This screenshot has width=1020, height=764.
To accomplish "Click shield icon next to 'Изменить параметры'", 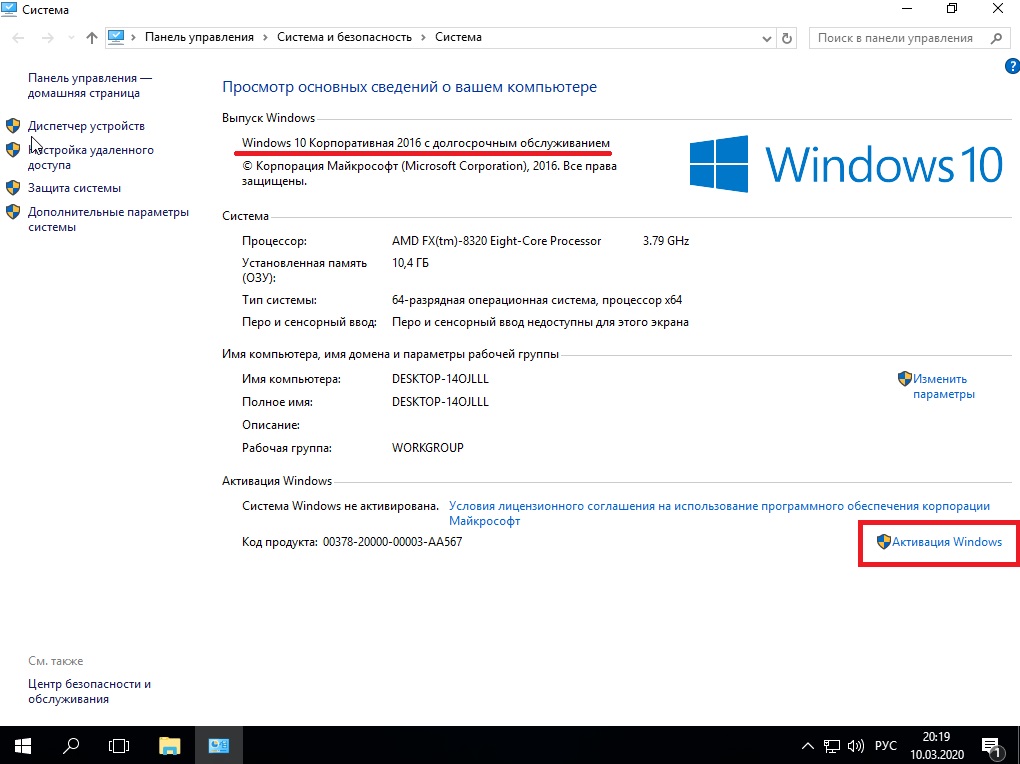I will (x=905, y=379).
